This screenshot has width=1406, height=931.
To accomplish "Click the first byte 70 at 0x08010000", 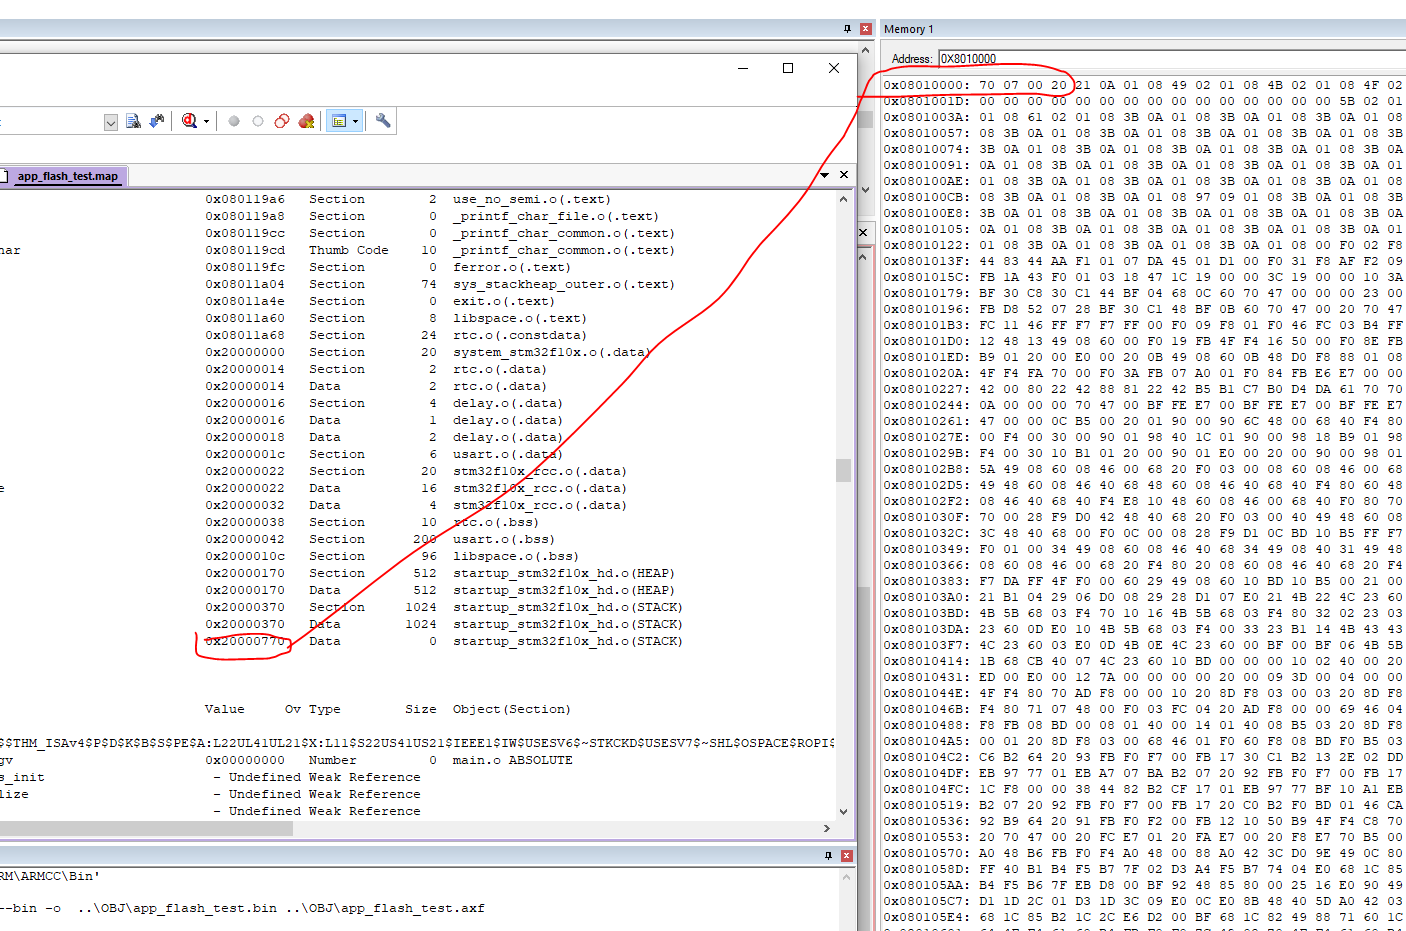I will click(x=987, y=85).
